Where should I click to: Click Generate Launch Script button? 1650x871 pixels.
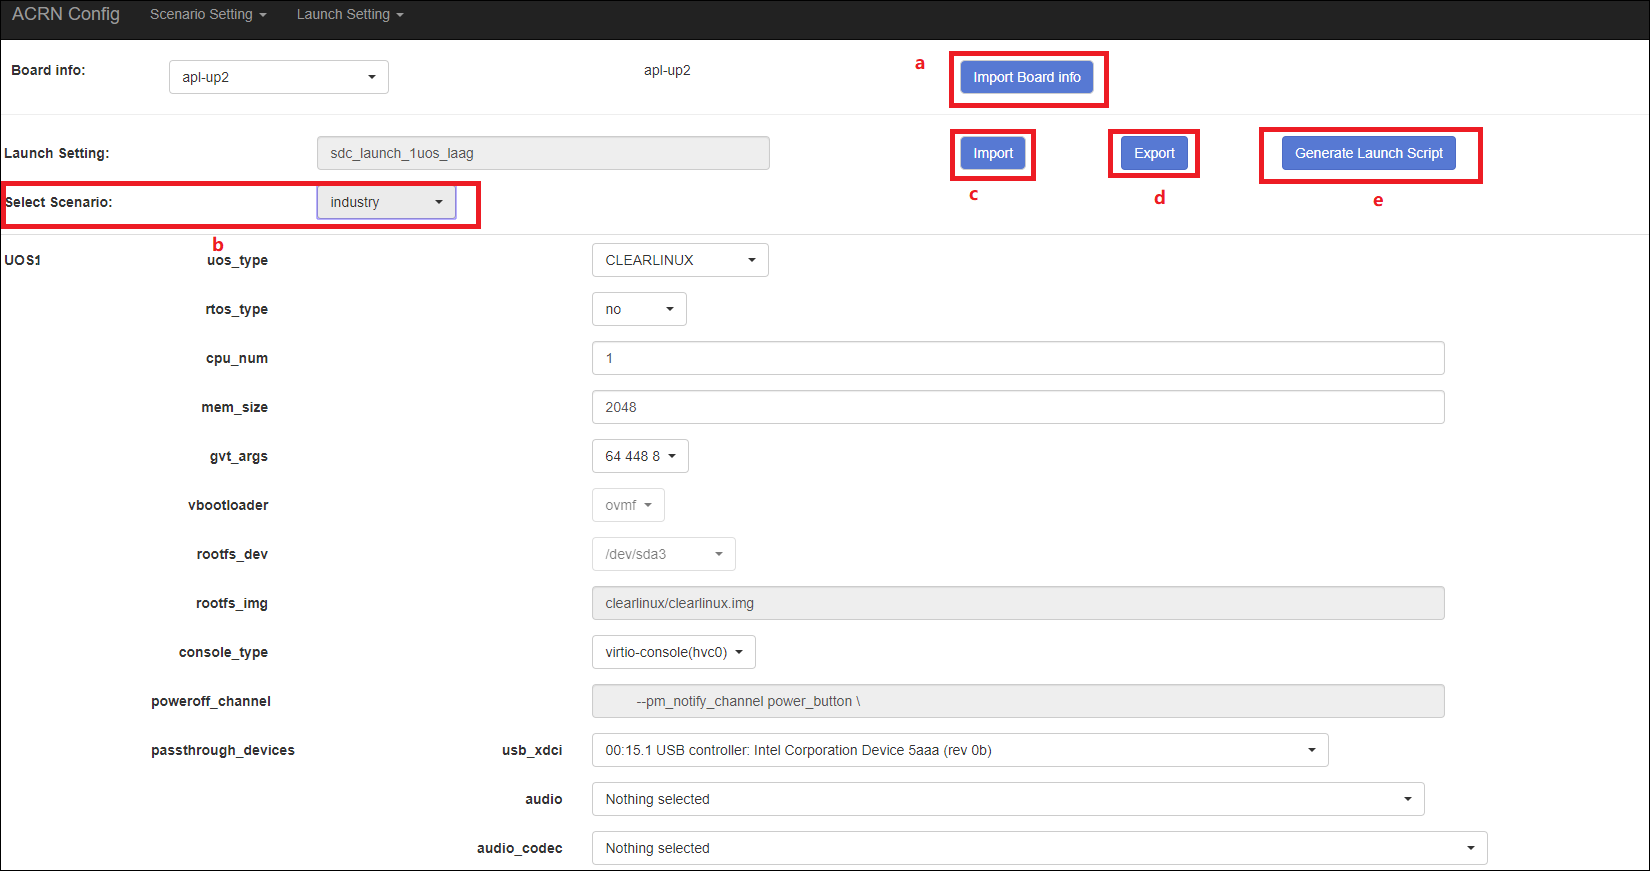(1368, 153)
